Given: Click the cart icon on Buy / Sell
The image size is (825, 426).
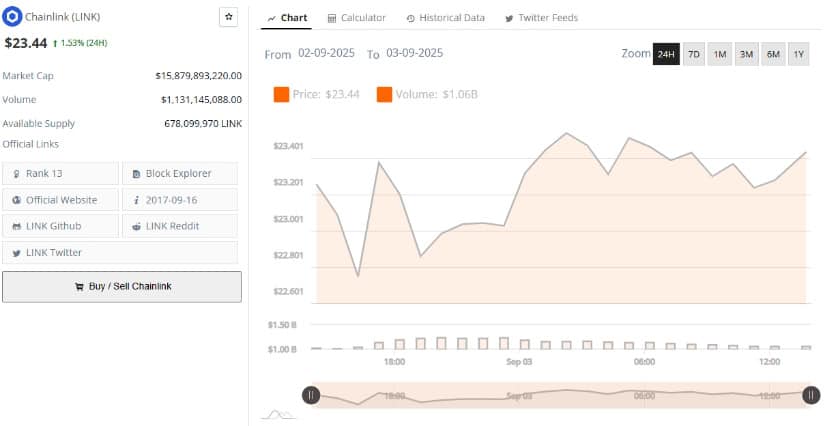Looking at the screenshot, I should tap(79, 287).
